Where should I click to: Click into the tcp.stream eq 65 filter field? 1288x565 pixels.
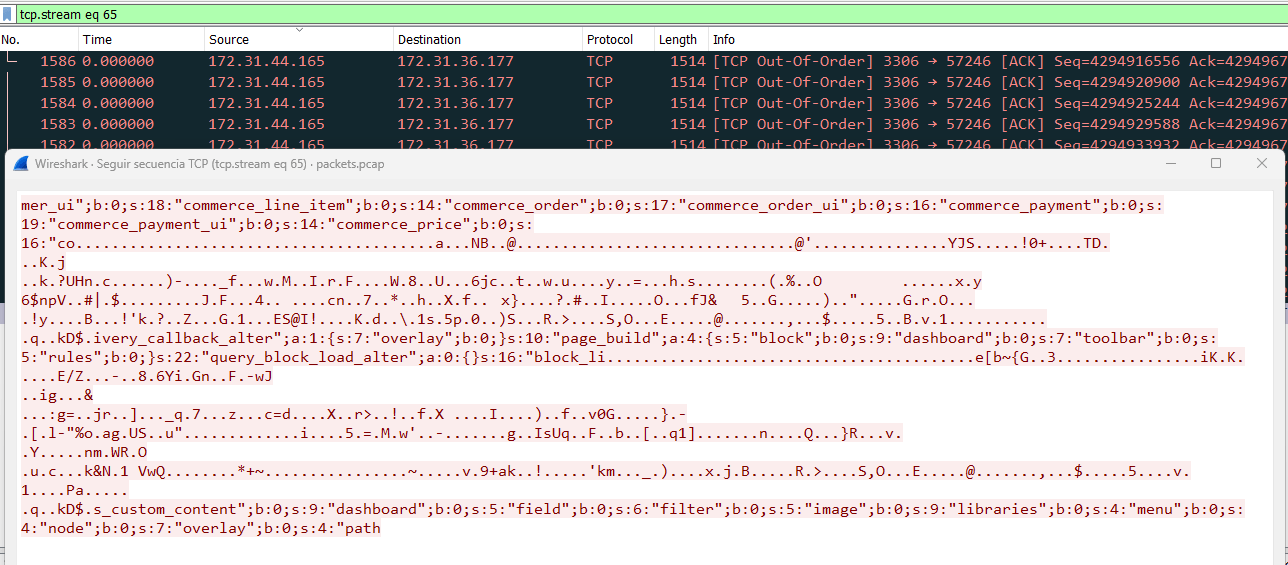click(652, 13)
